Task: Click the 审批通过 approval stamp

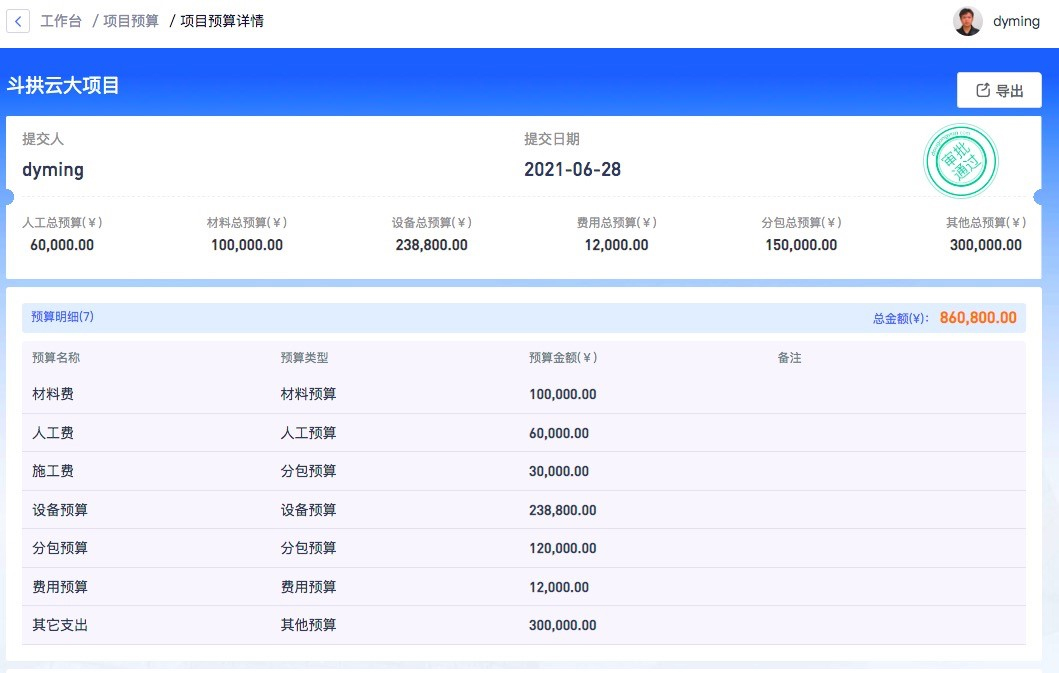Action: [x=961, y=161]
